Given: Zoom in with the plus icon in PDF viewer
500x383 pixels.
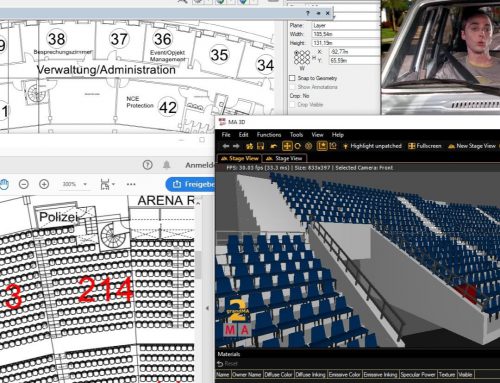Looking at the screenshot, I should [x=44, y=184].
